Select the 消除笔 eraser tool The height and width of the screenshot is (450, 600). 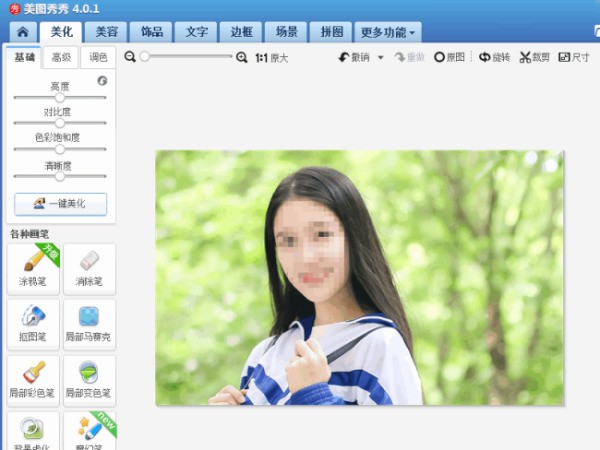coord(89,268)
